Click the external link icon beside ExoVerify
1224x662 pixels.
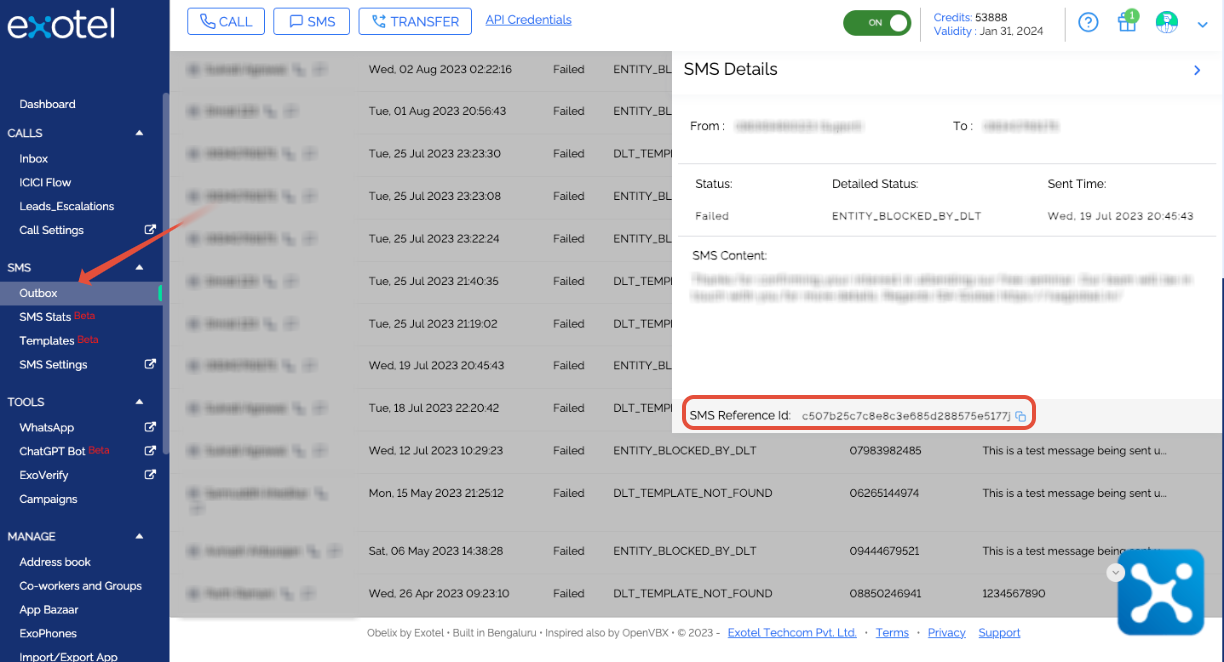(150, 475)
